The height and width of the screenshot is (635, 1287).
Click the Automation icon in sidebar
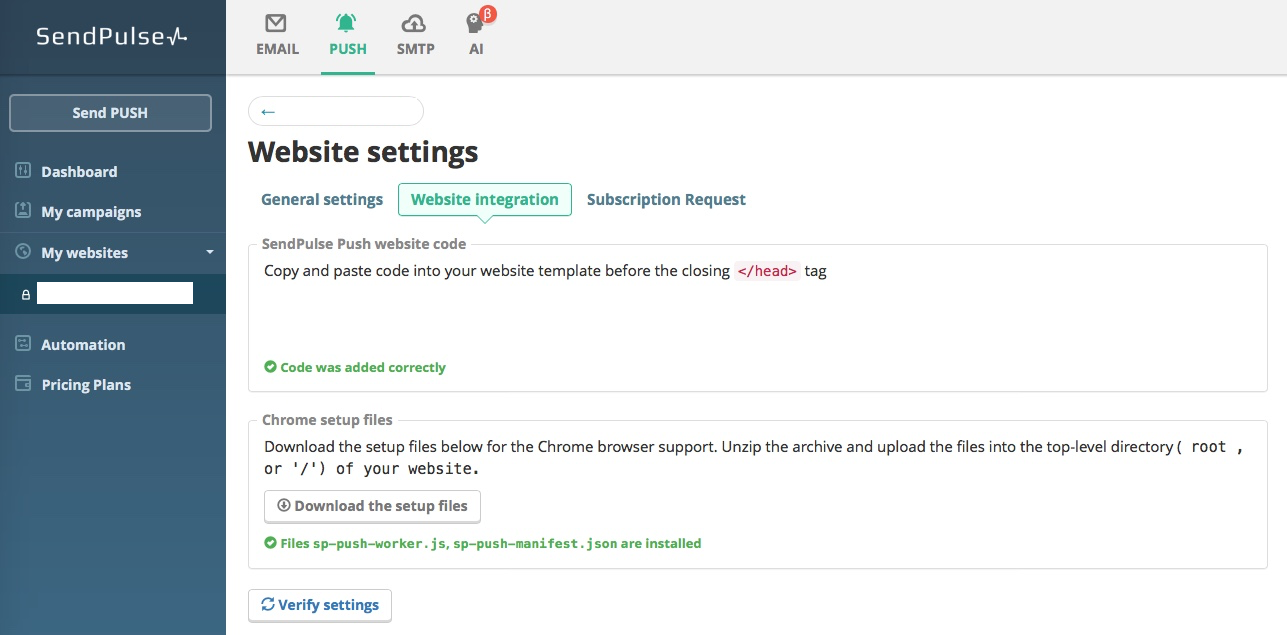pos(24,344)
